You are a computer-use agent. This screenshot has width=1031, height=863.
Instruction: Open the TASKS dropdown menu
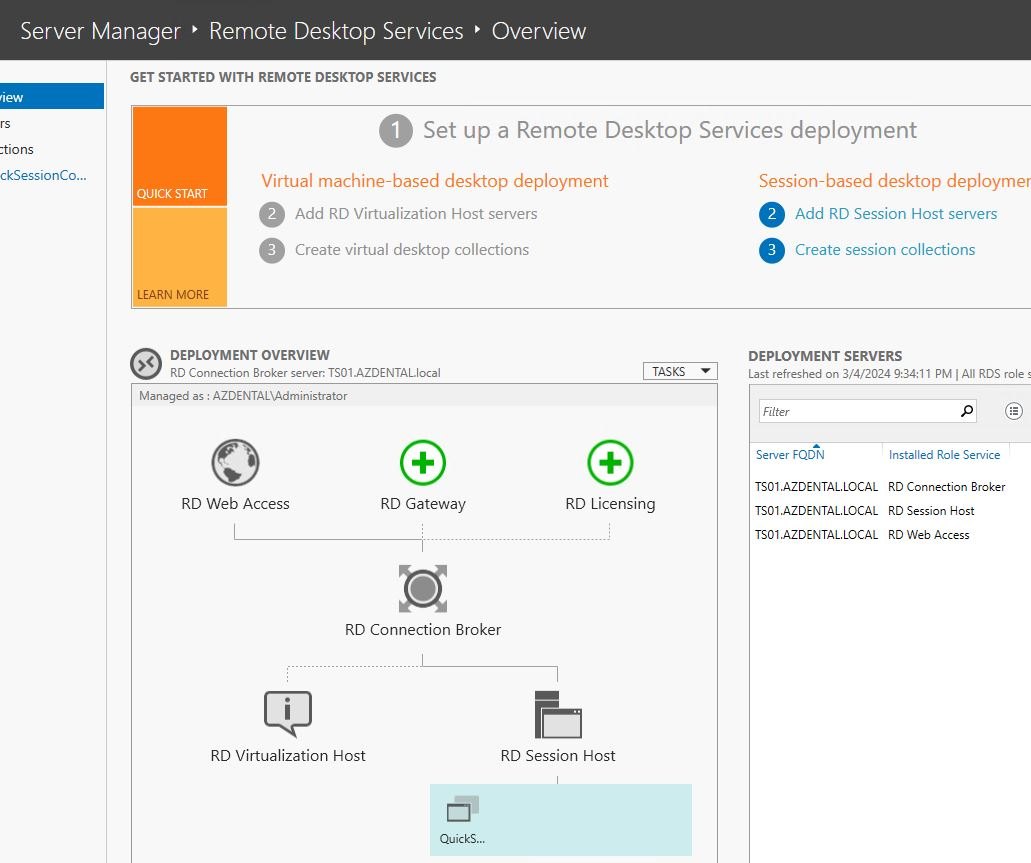(x=679, y=370)
